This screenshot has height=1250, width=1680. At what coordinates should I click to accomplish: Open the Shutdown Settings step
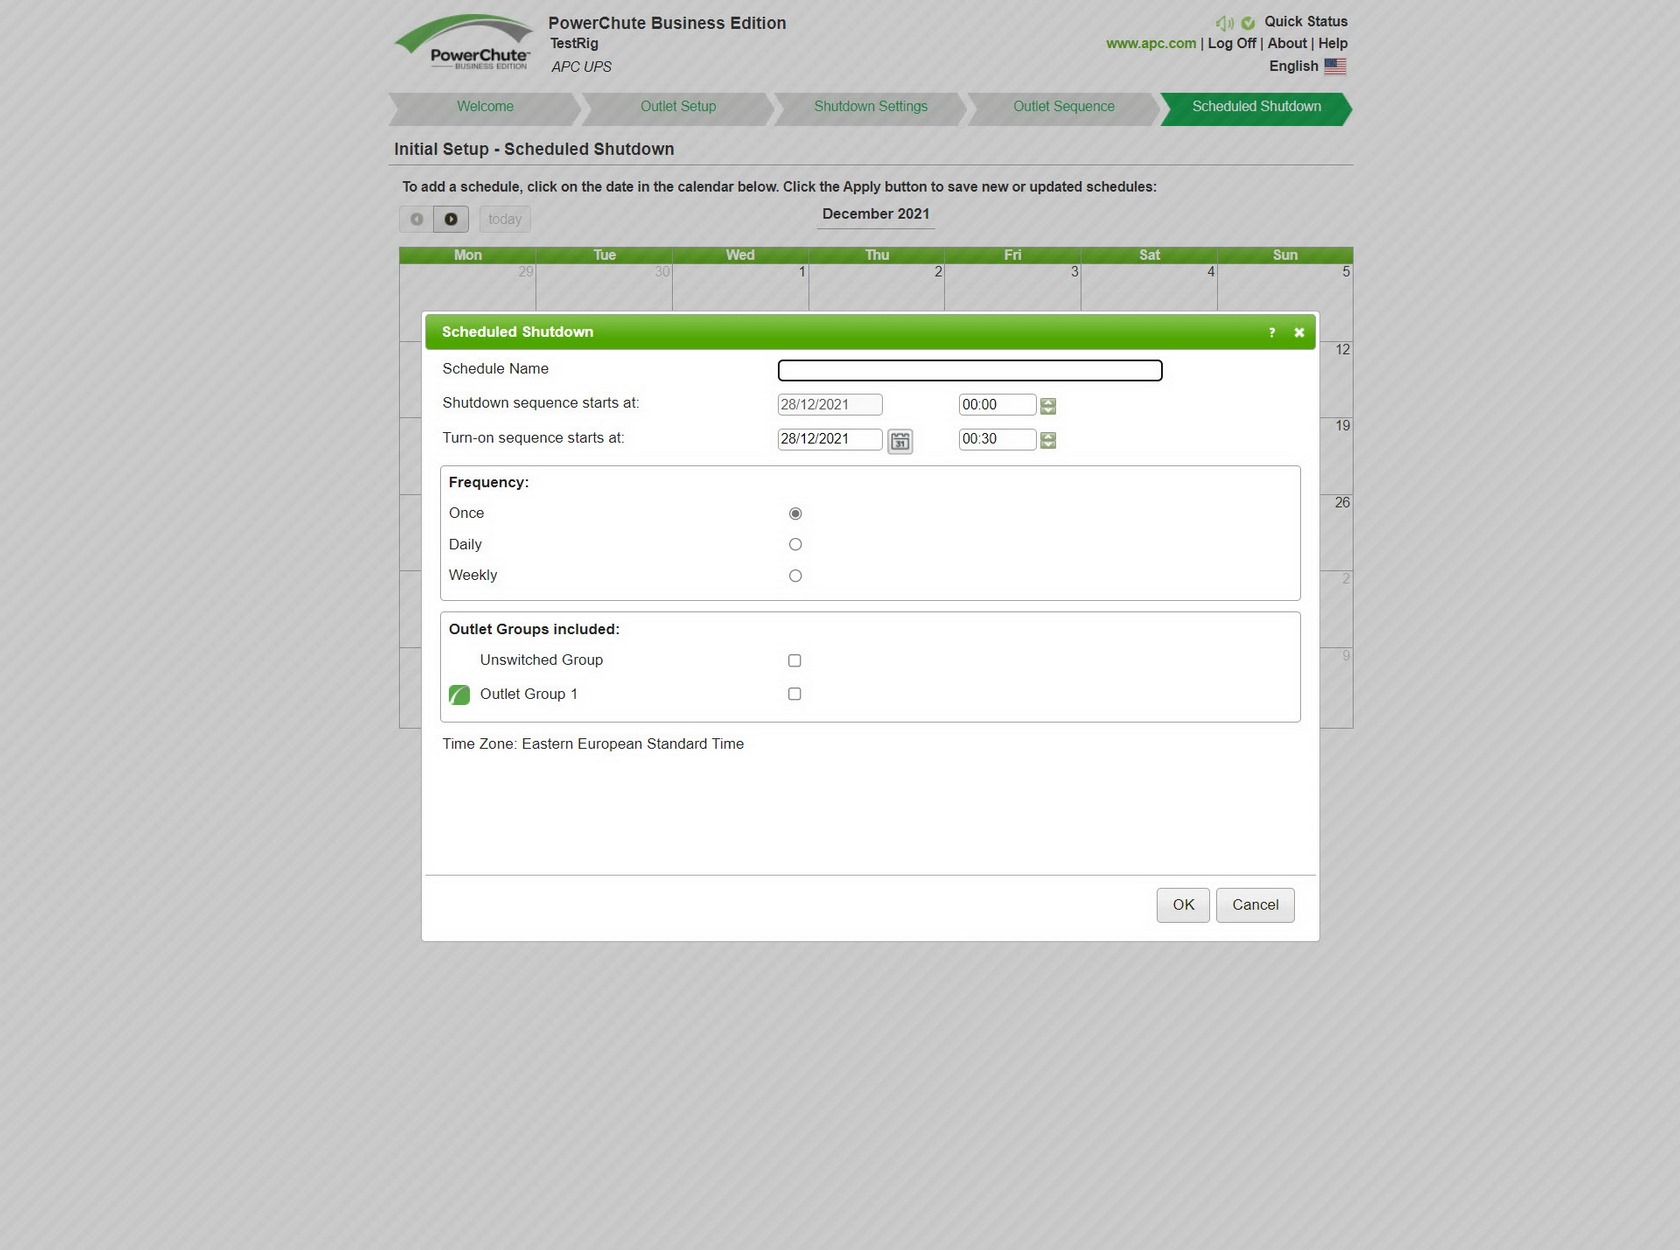(870, 107)
